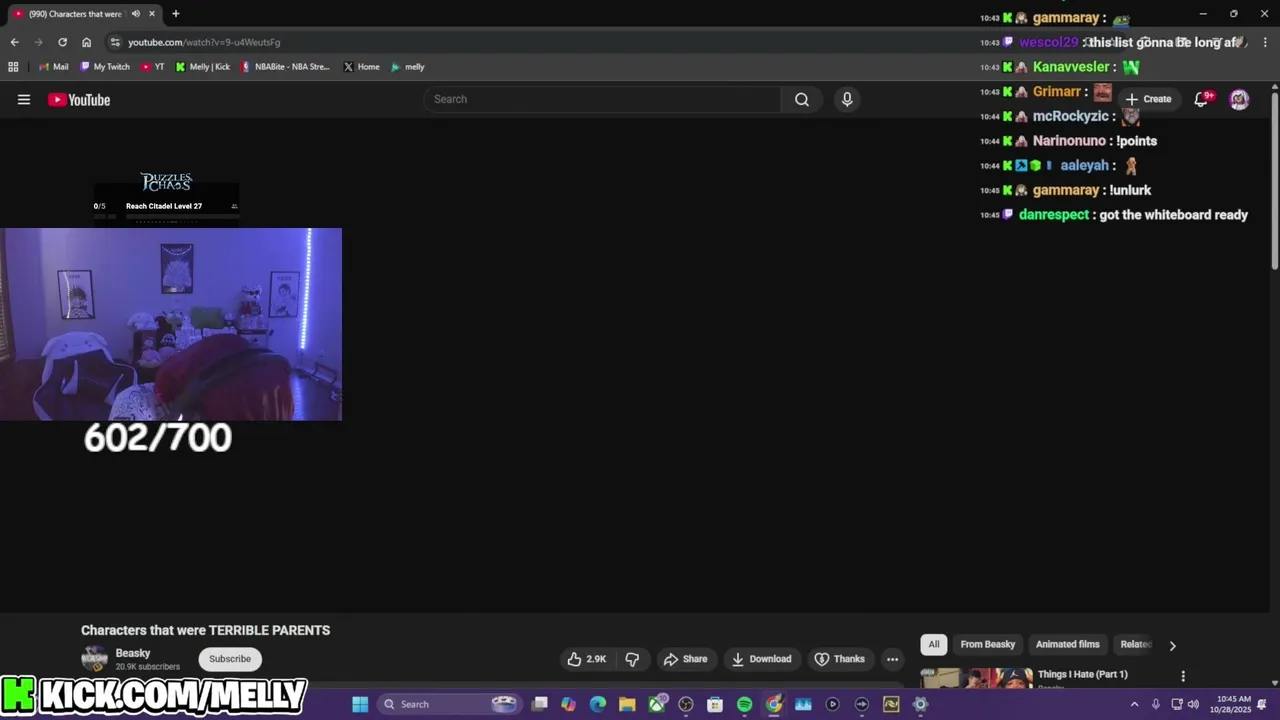This screenshot has height=720, width=1280.
Task: Open the Settings gear on the taskbar
Action: [920, 704]
